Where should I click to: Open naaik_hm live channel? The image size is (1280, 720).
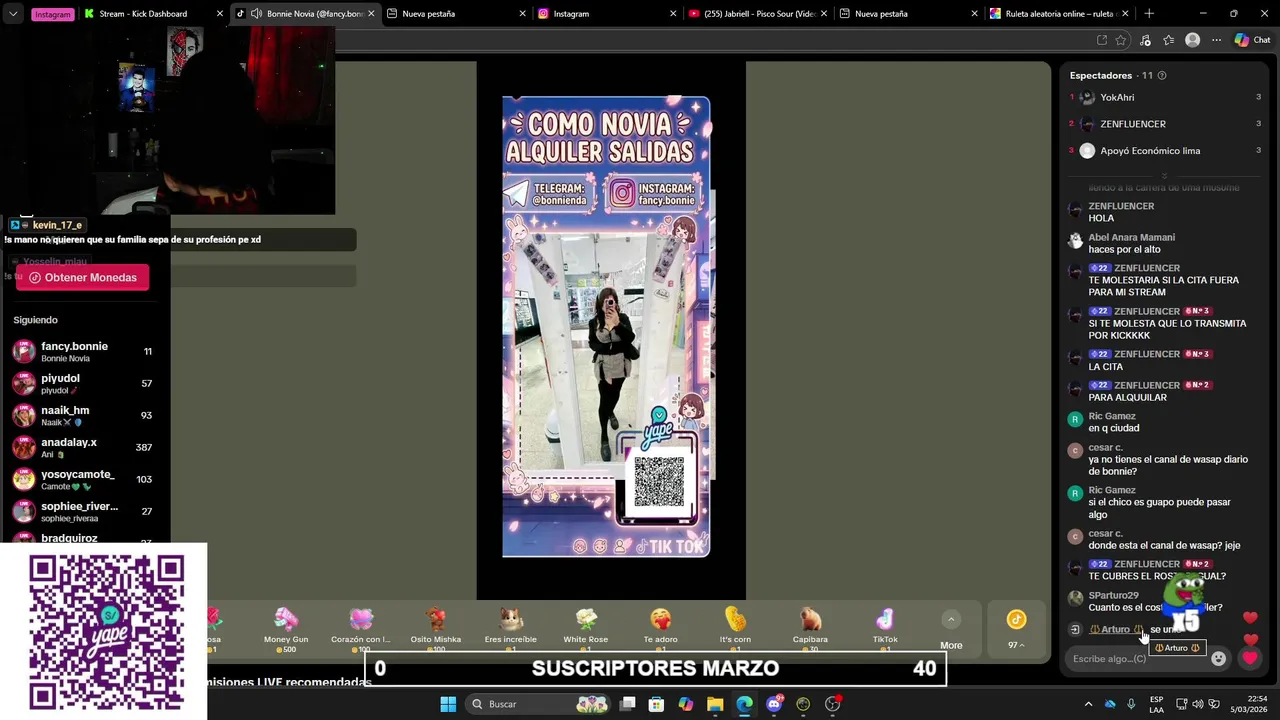click(x=84, y=415)
